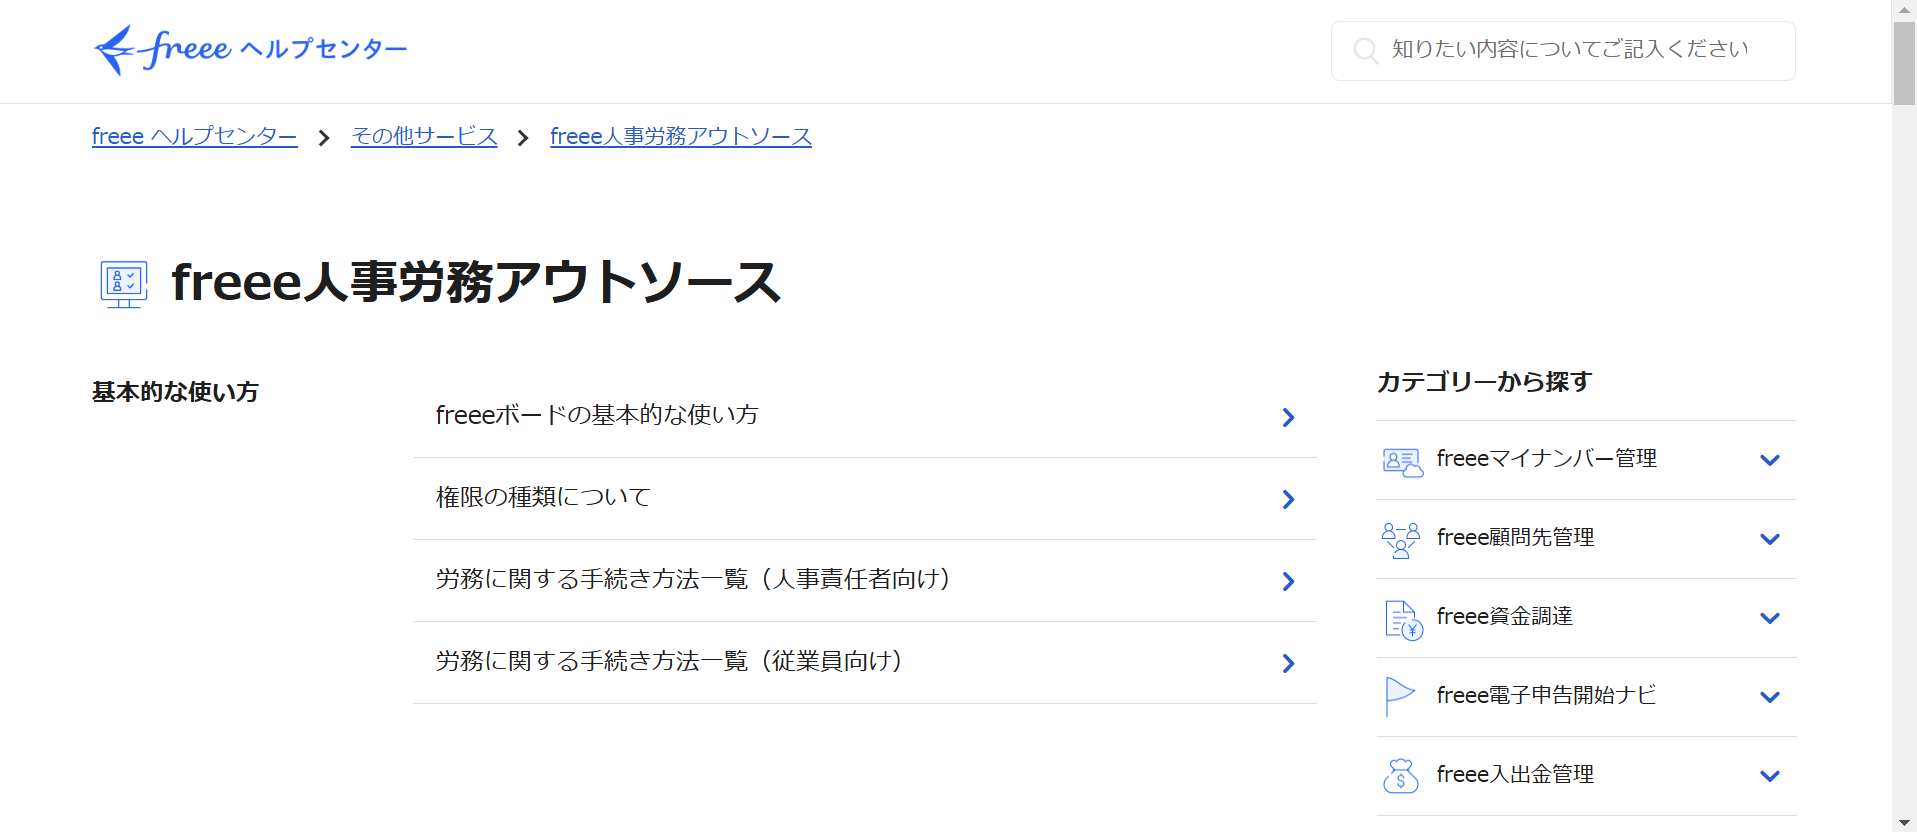Open article 権限の種類について

point(865,499)
